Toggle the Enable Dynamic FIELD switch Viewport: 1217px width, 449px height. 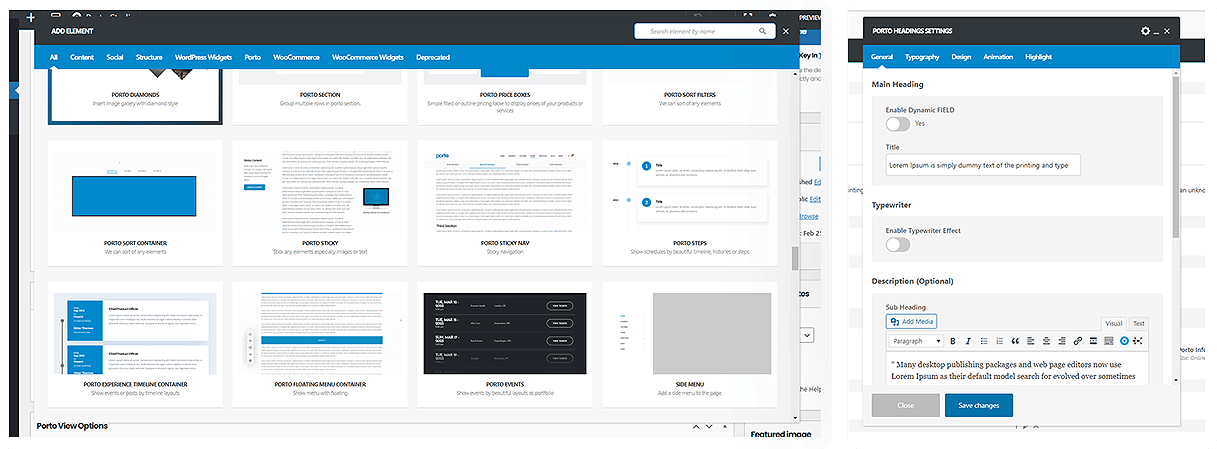click(898, 123)
